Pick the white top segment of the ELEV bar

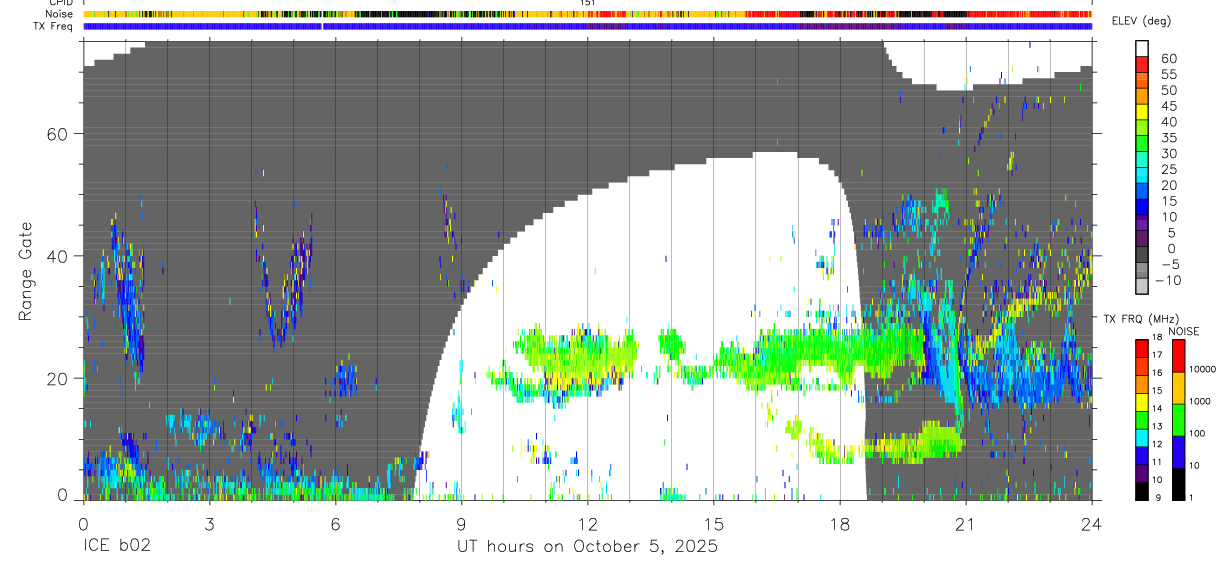tap(1142, 47)
